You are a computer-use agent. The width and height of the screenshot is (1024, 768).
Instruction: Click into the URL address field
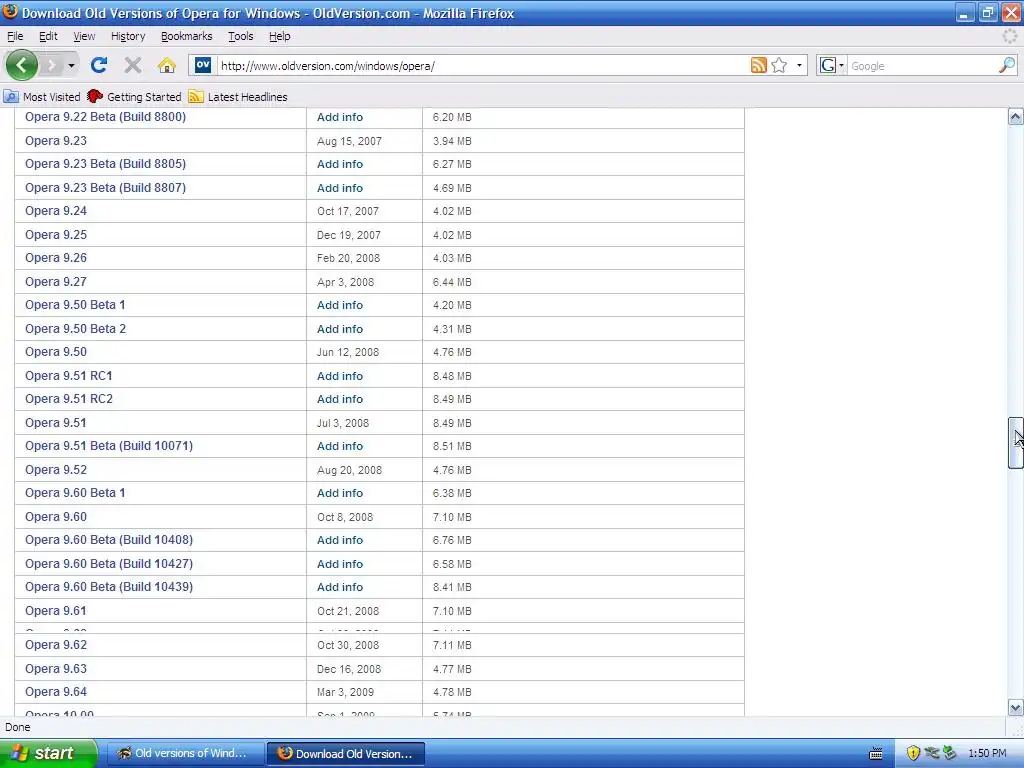[483, 66]
